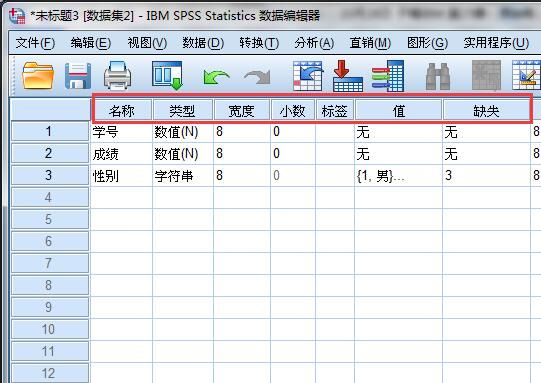Select row header 2
This screenshot has width=541, height=383.
(x=50, y=153)
